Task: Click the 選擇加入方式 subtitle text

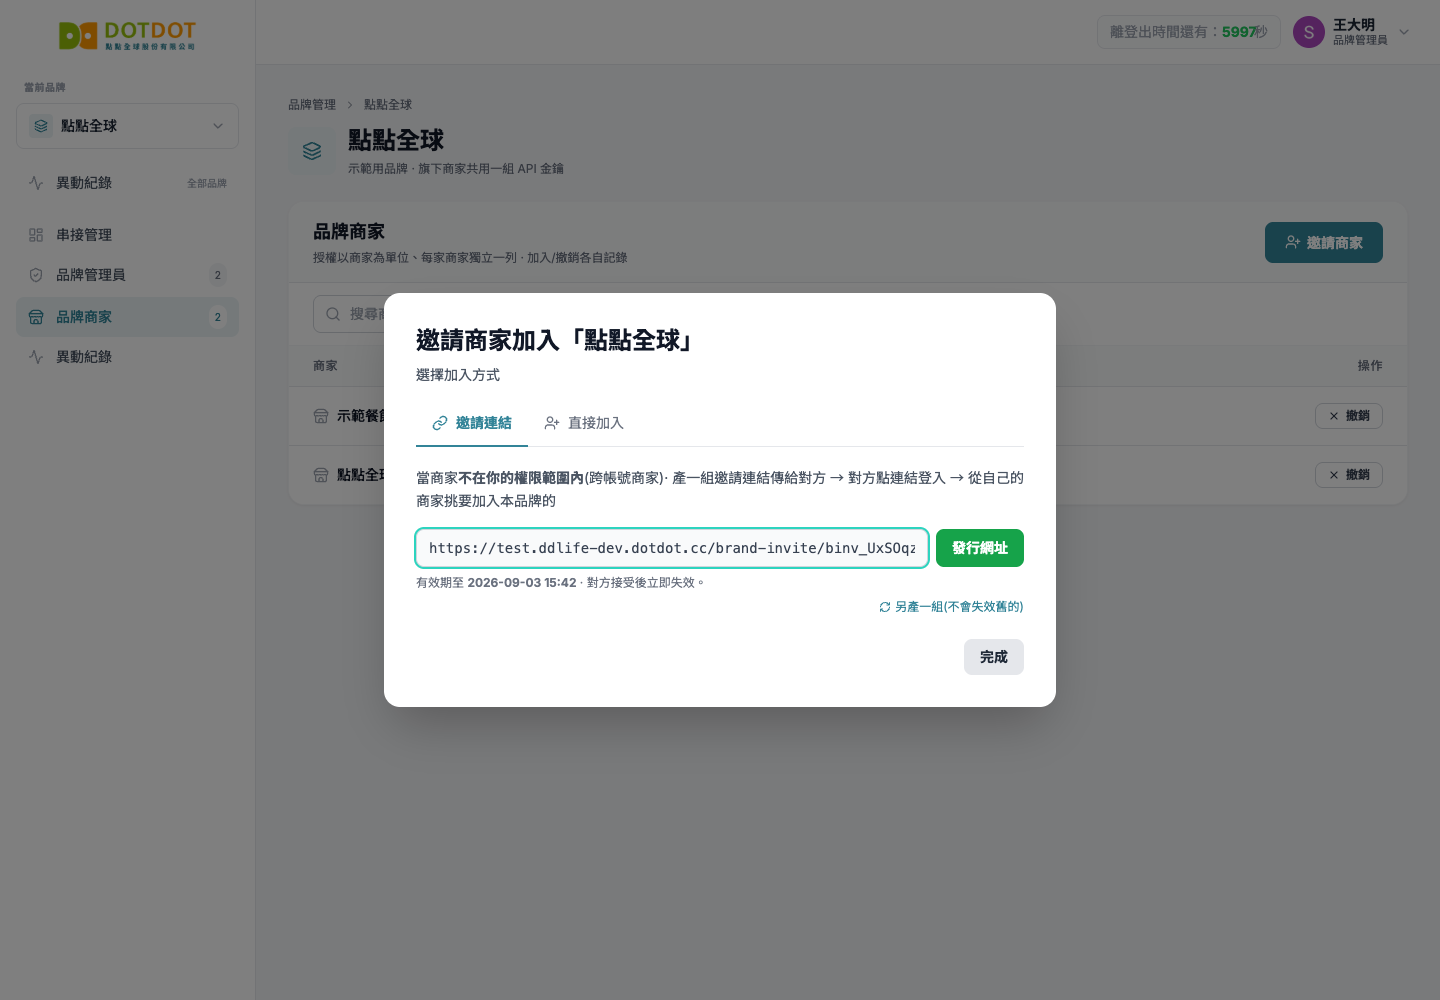Action: click(x=458, y=375)
